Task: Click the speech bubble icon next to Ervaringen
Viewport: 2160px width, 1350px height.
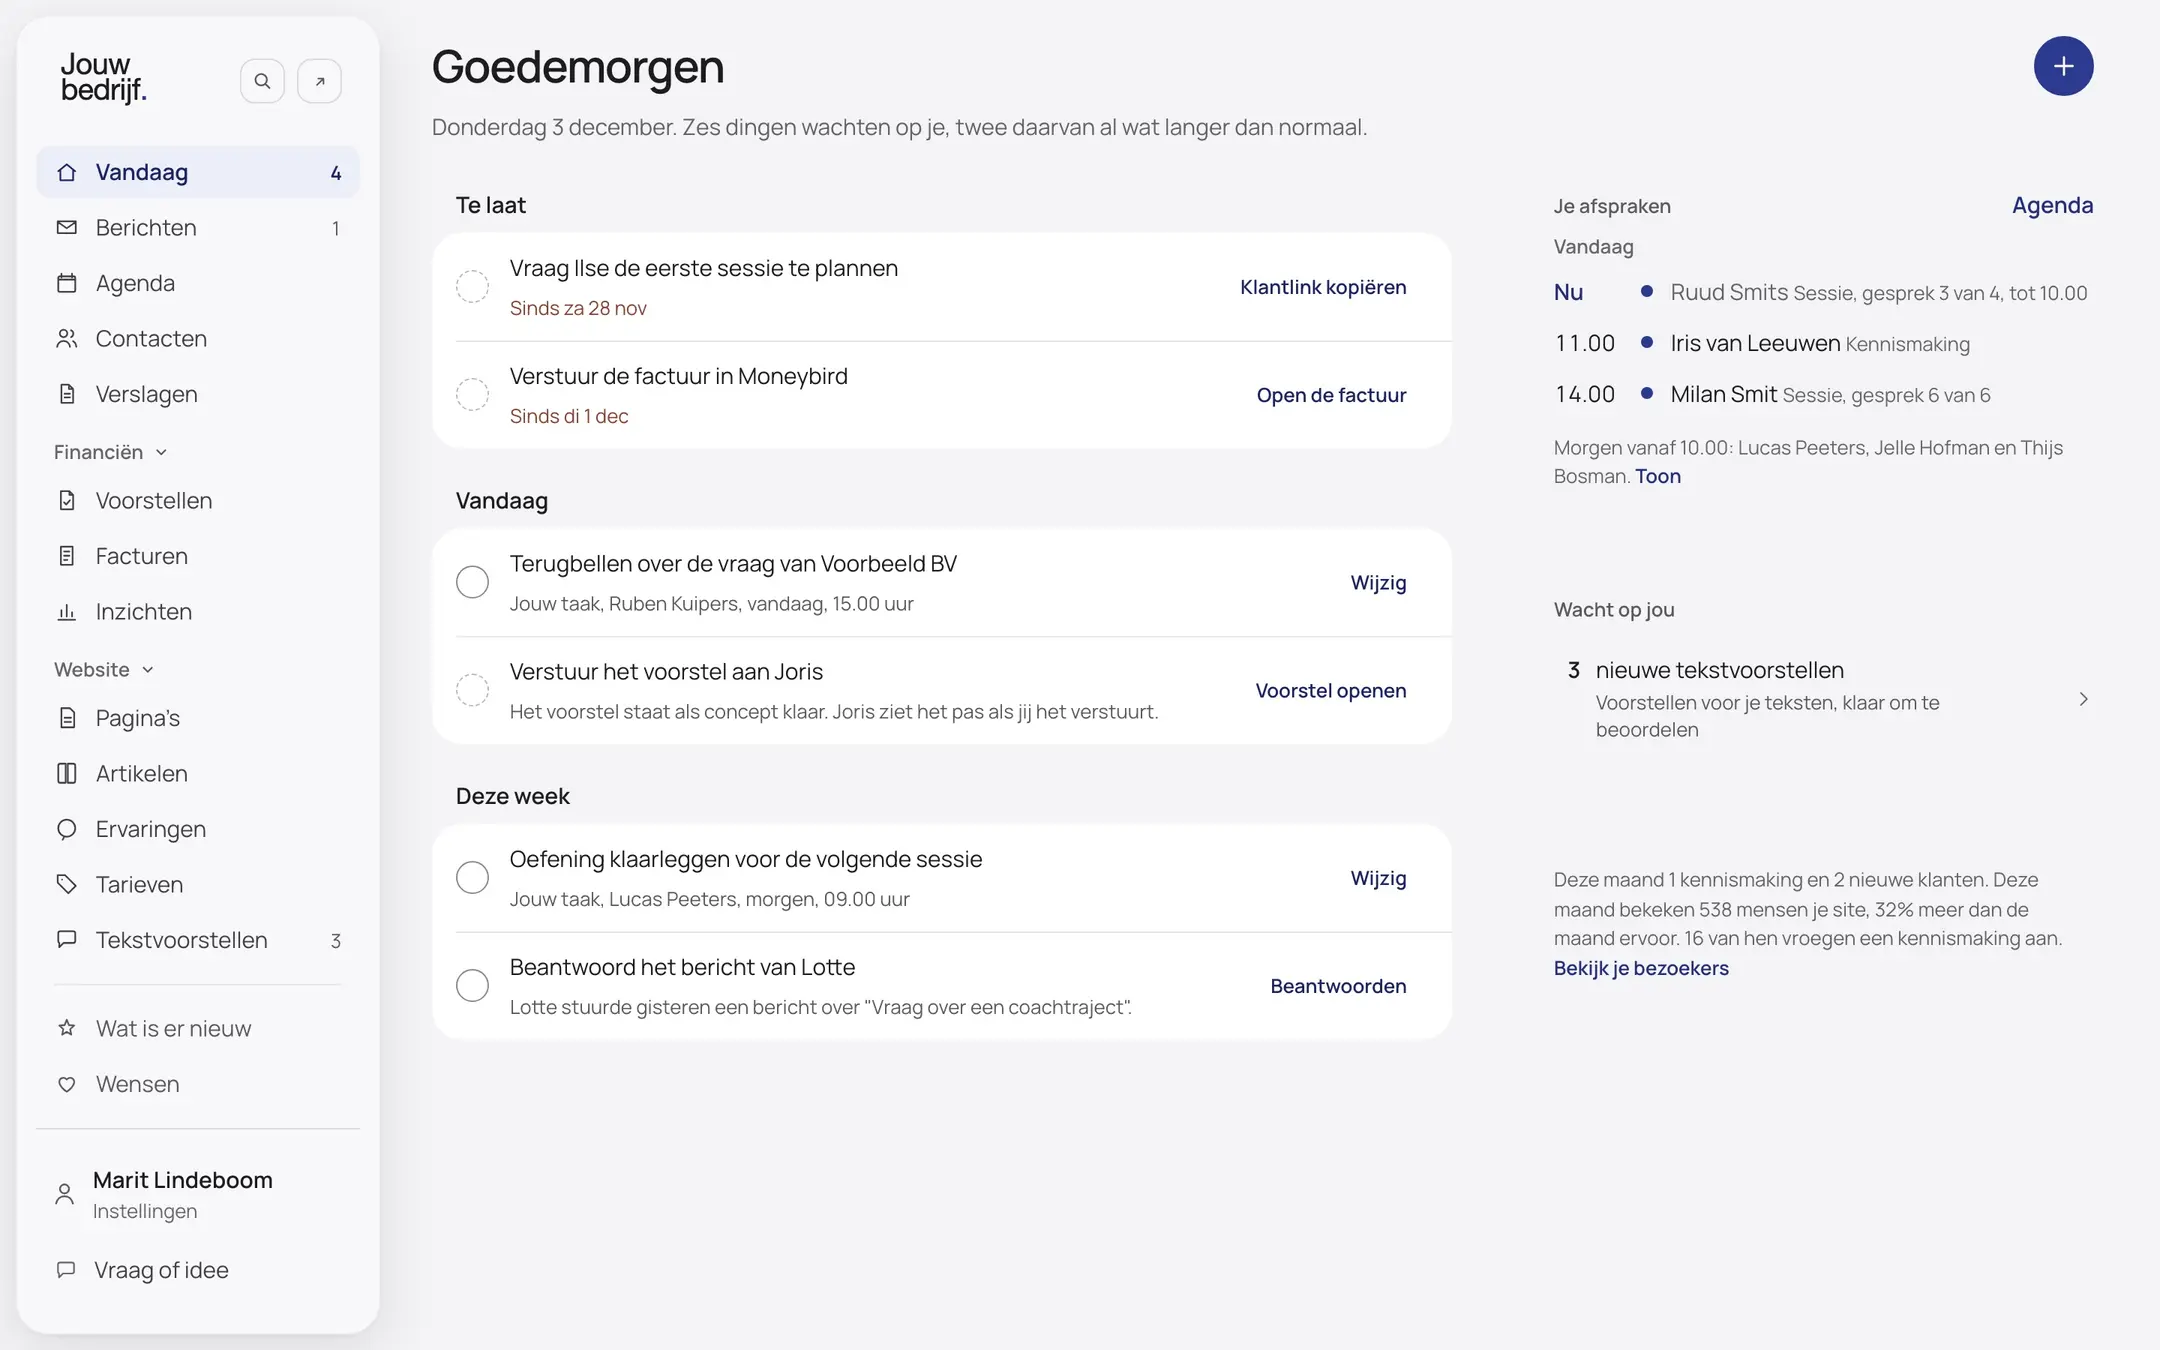Action: coord(67,829)
